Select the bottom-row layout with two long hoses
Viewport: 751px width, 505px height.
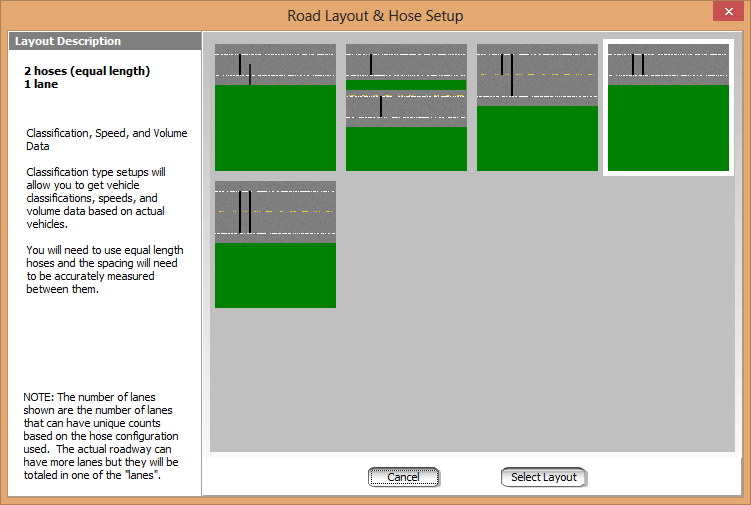pyautogui.click(x=275, y=244)
